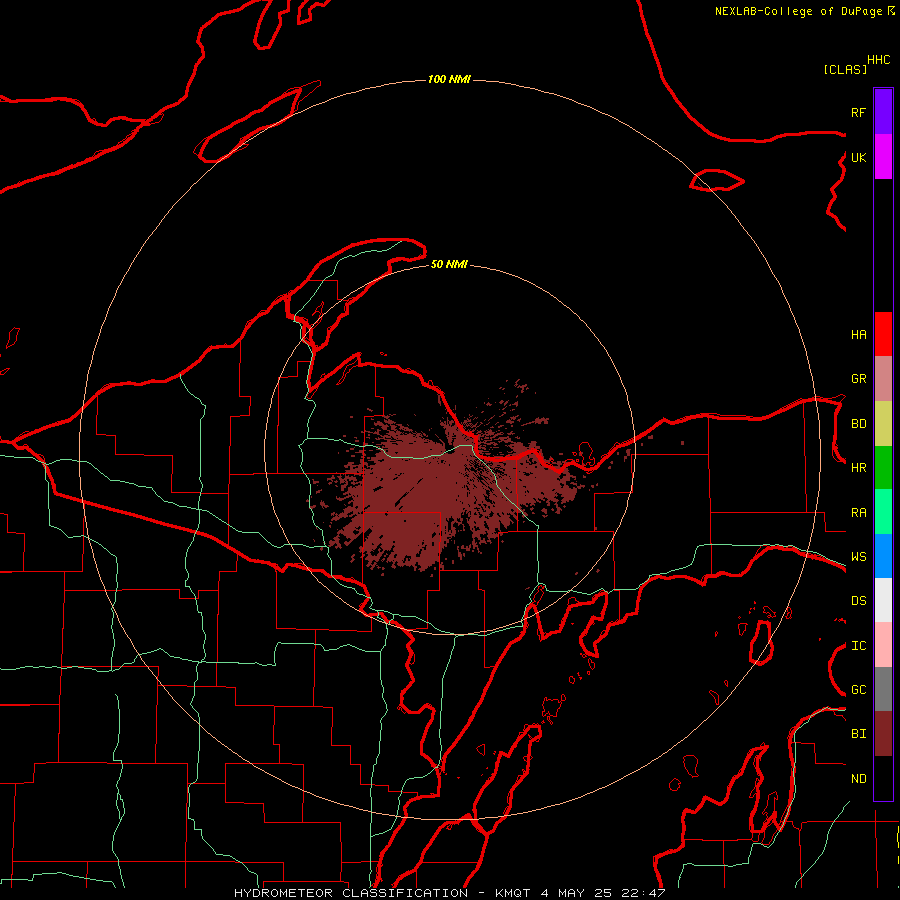Click the 'DS' legend label
The height and width of the screenshot is (900, 900).
pyautogui.click(x=858, y=601)
